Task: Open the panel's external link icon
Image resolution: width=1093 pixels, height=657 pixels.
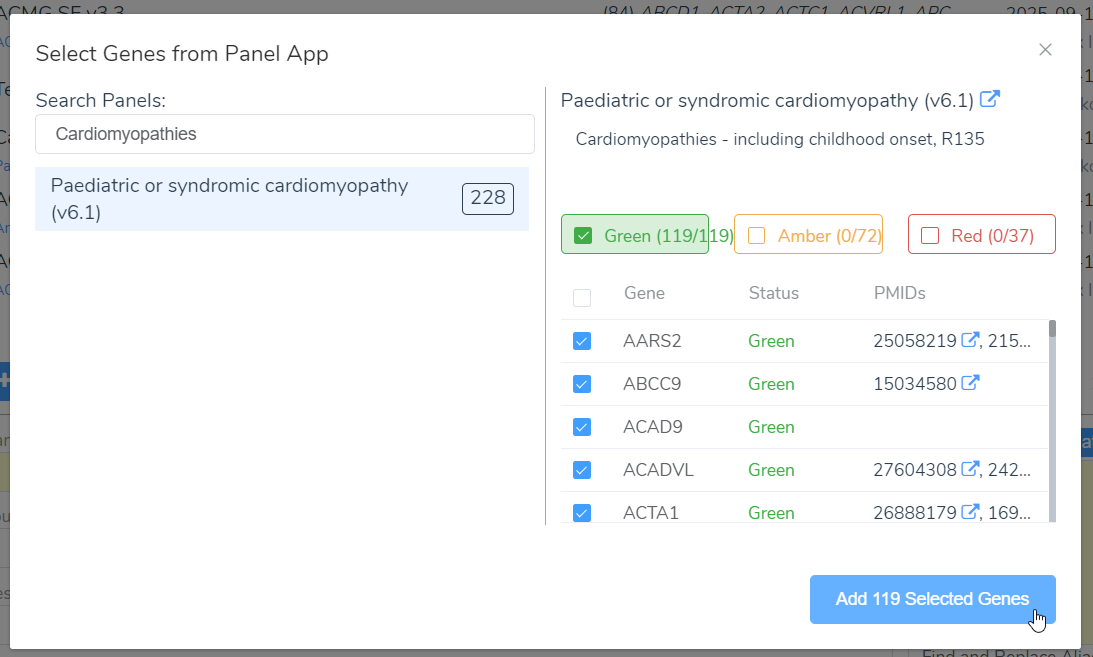Action: click(x=990, y=99)
